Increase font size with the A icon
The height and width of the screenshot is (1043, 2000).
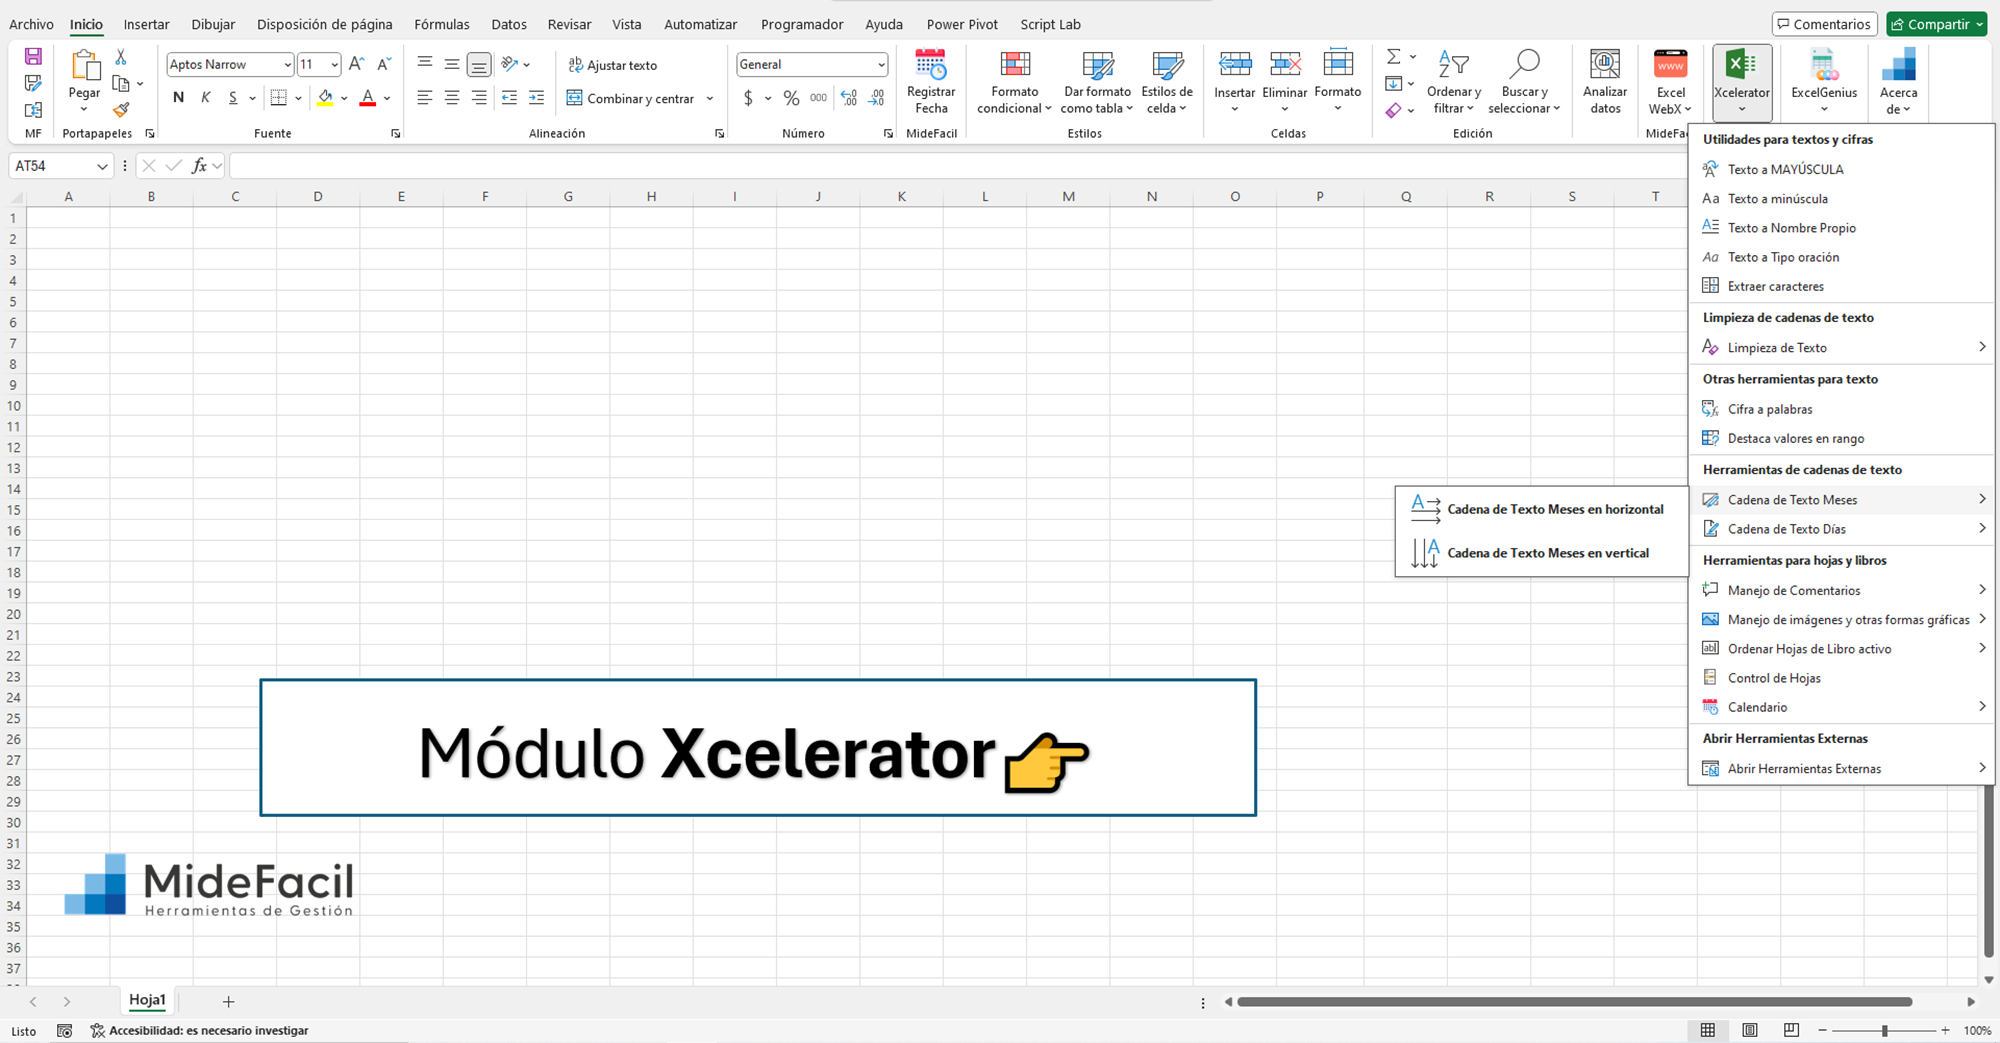(357, 64)
